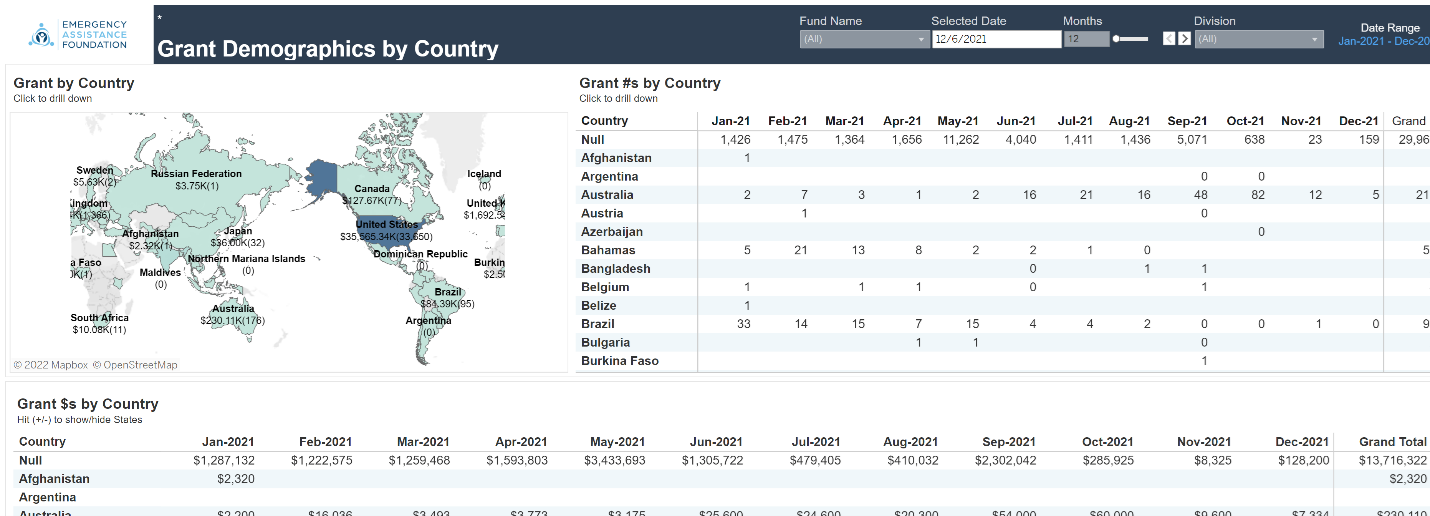Select Russian Federation on the map
Image resolution: width=1430 pixels, height=516 pixels.
coord(196,174)
